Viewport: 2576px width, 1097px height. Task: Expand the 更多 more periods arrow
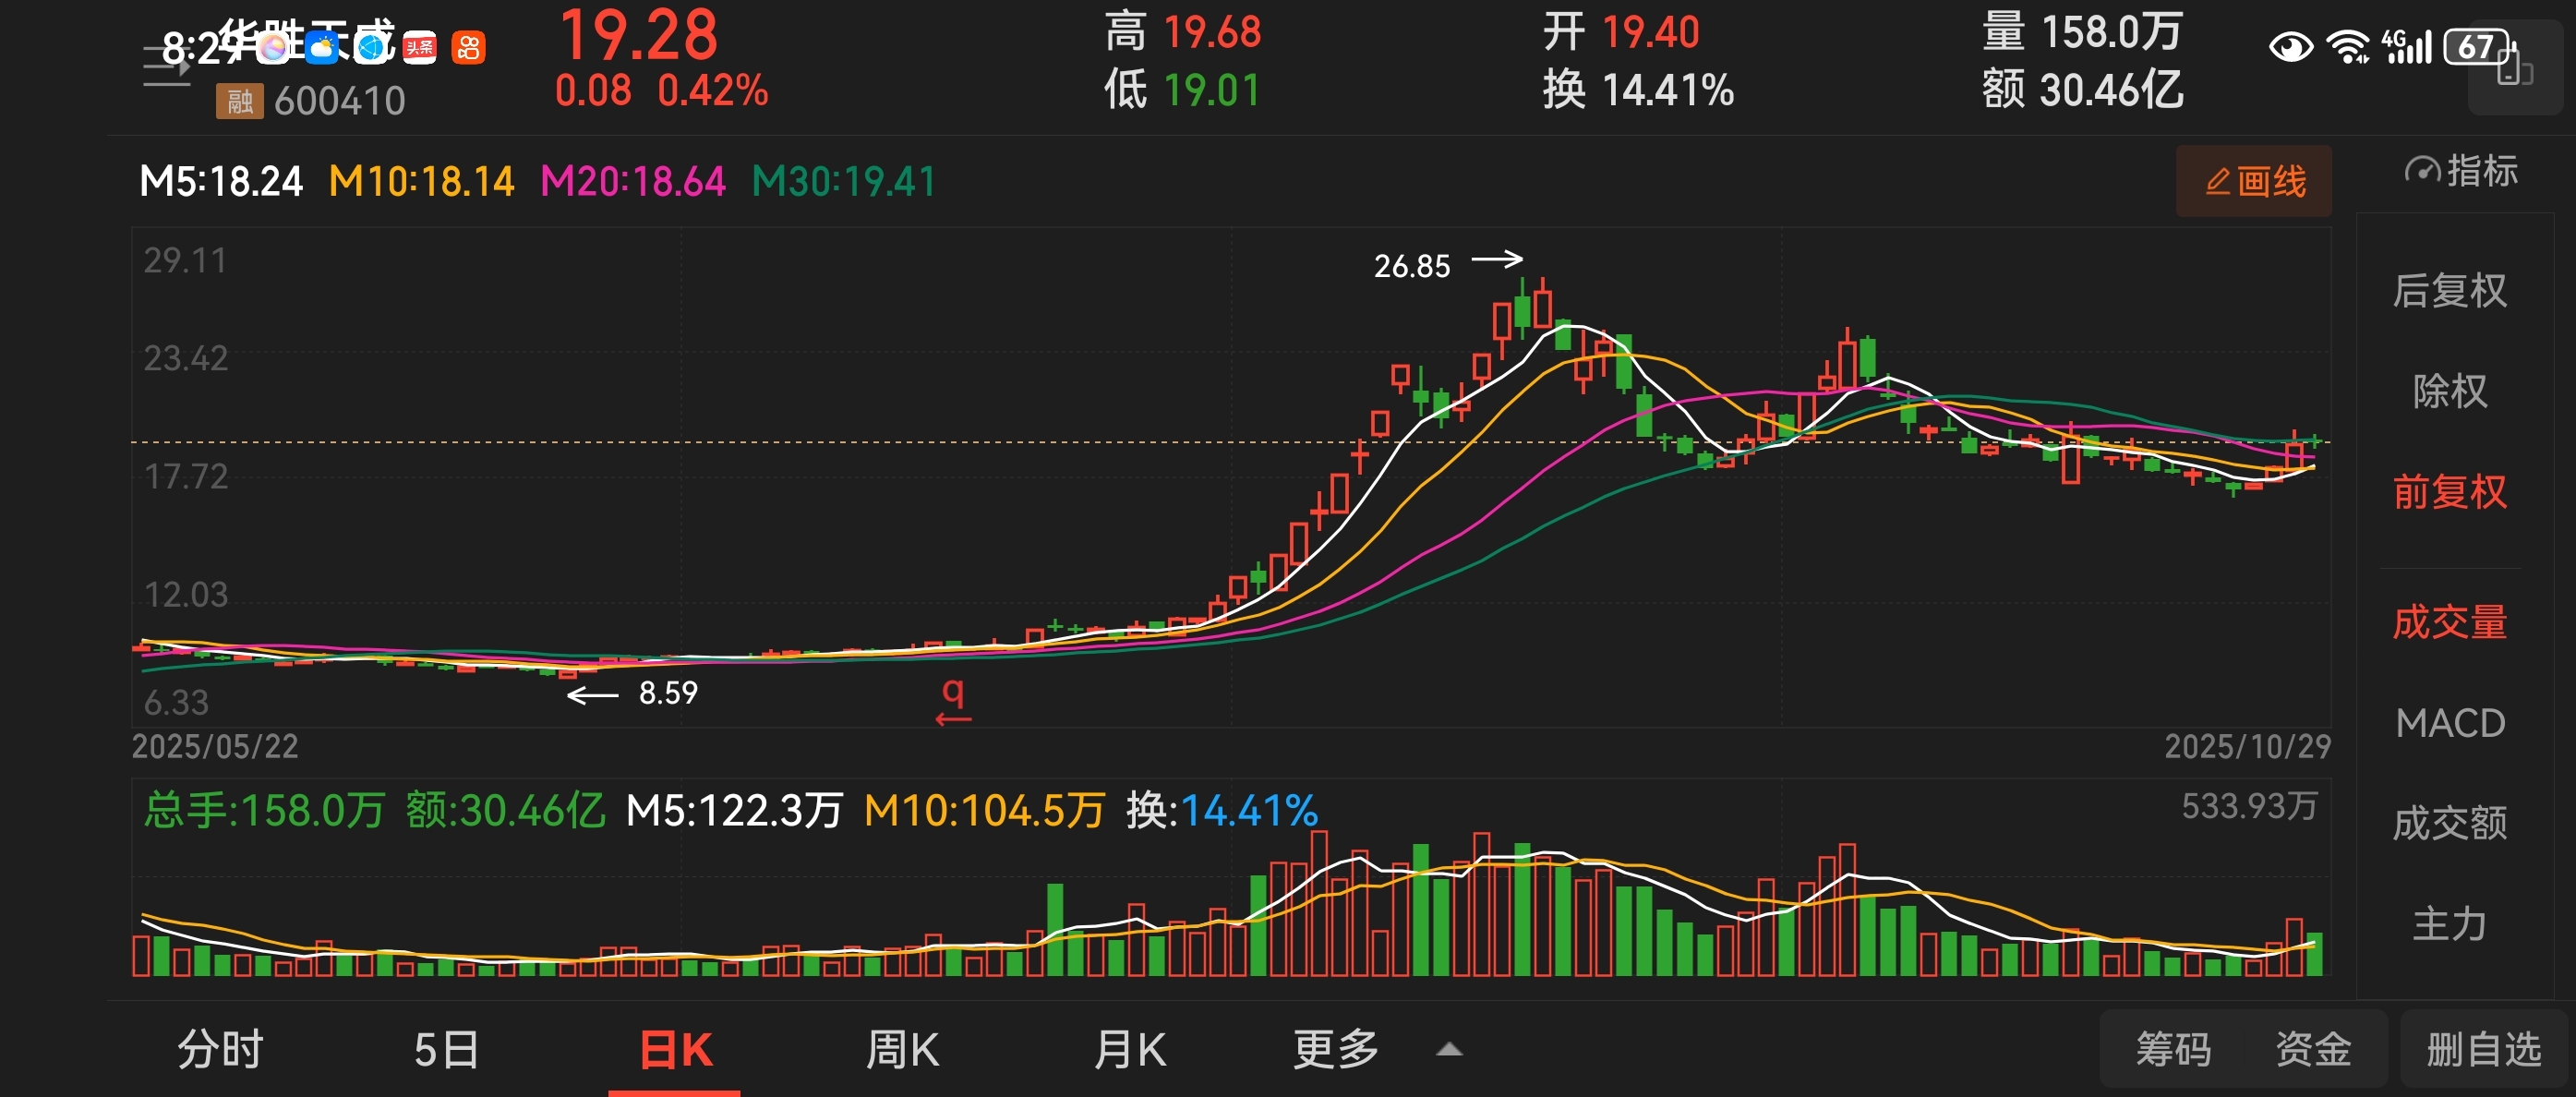click(x=1448, y=1050)
